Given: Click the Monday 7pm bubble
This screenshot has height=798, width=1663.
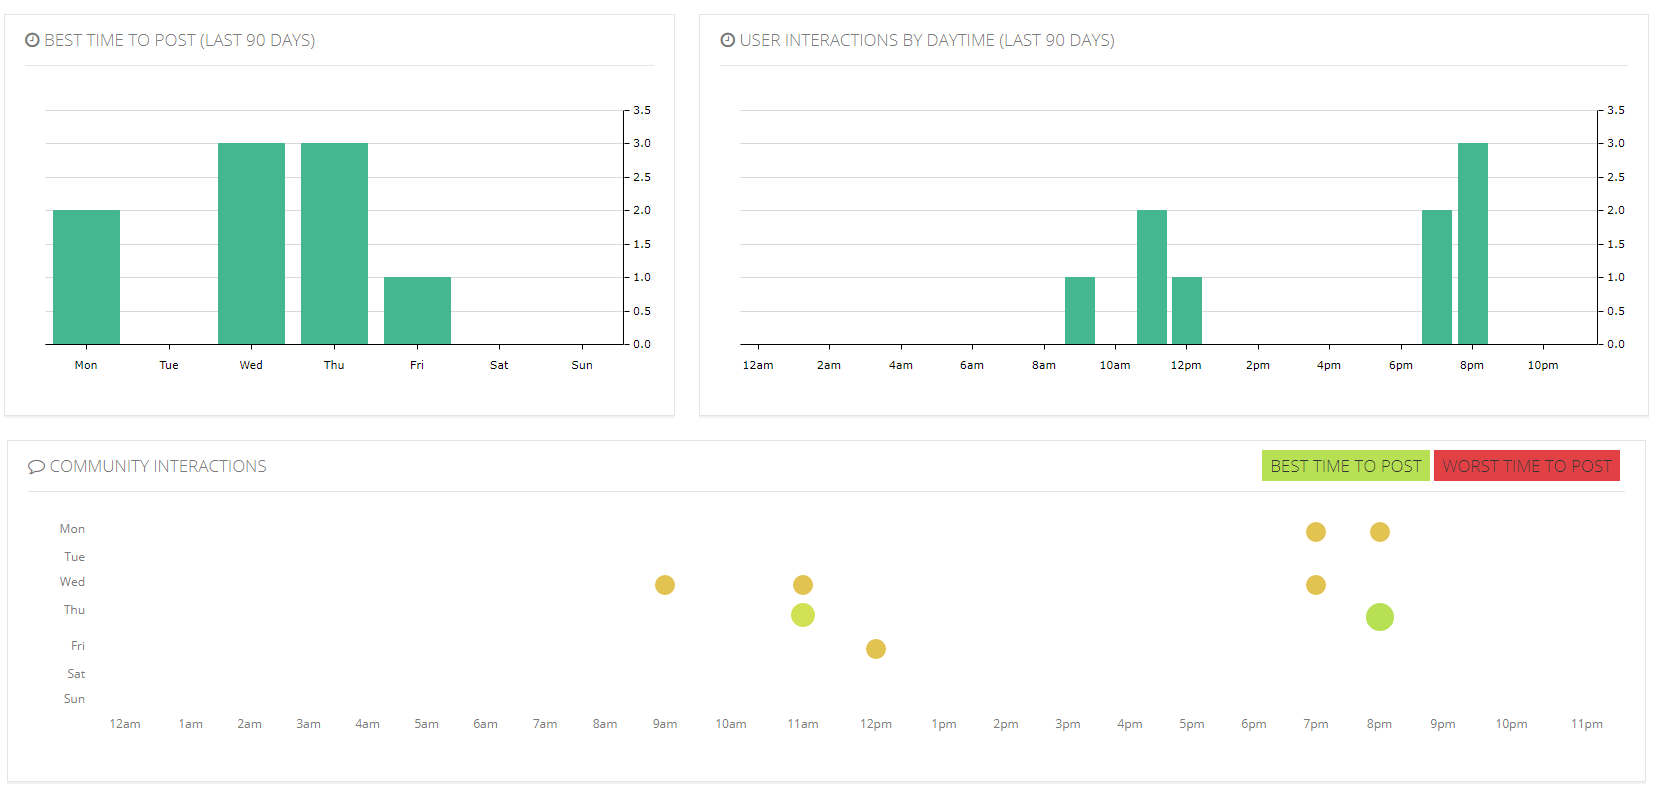Looking at the screenshot, I should coord(1315,532).
